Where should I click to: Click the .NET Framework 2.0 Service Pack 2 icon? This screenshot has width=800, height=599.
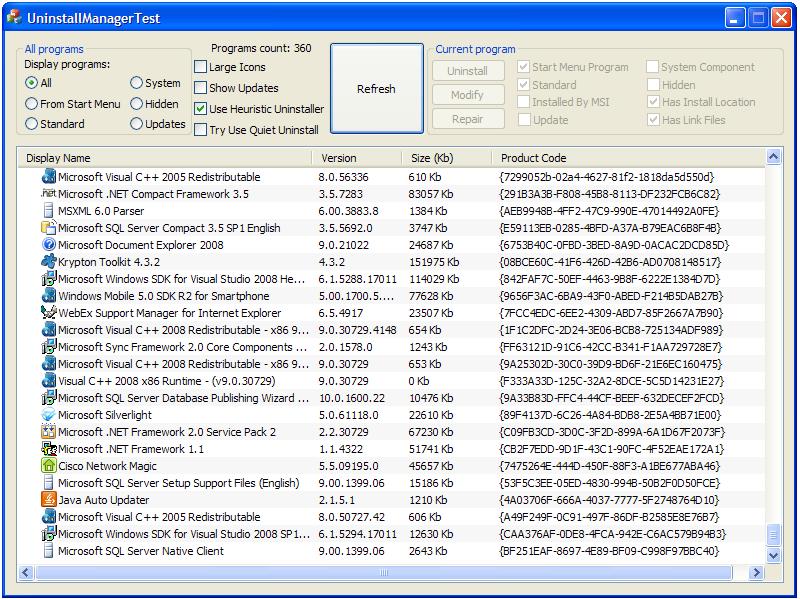coord(48,432)
